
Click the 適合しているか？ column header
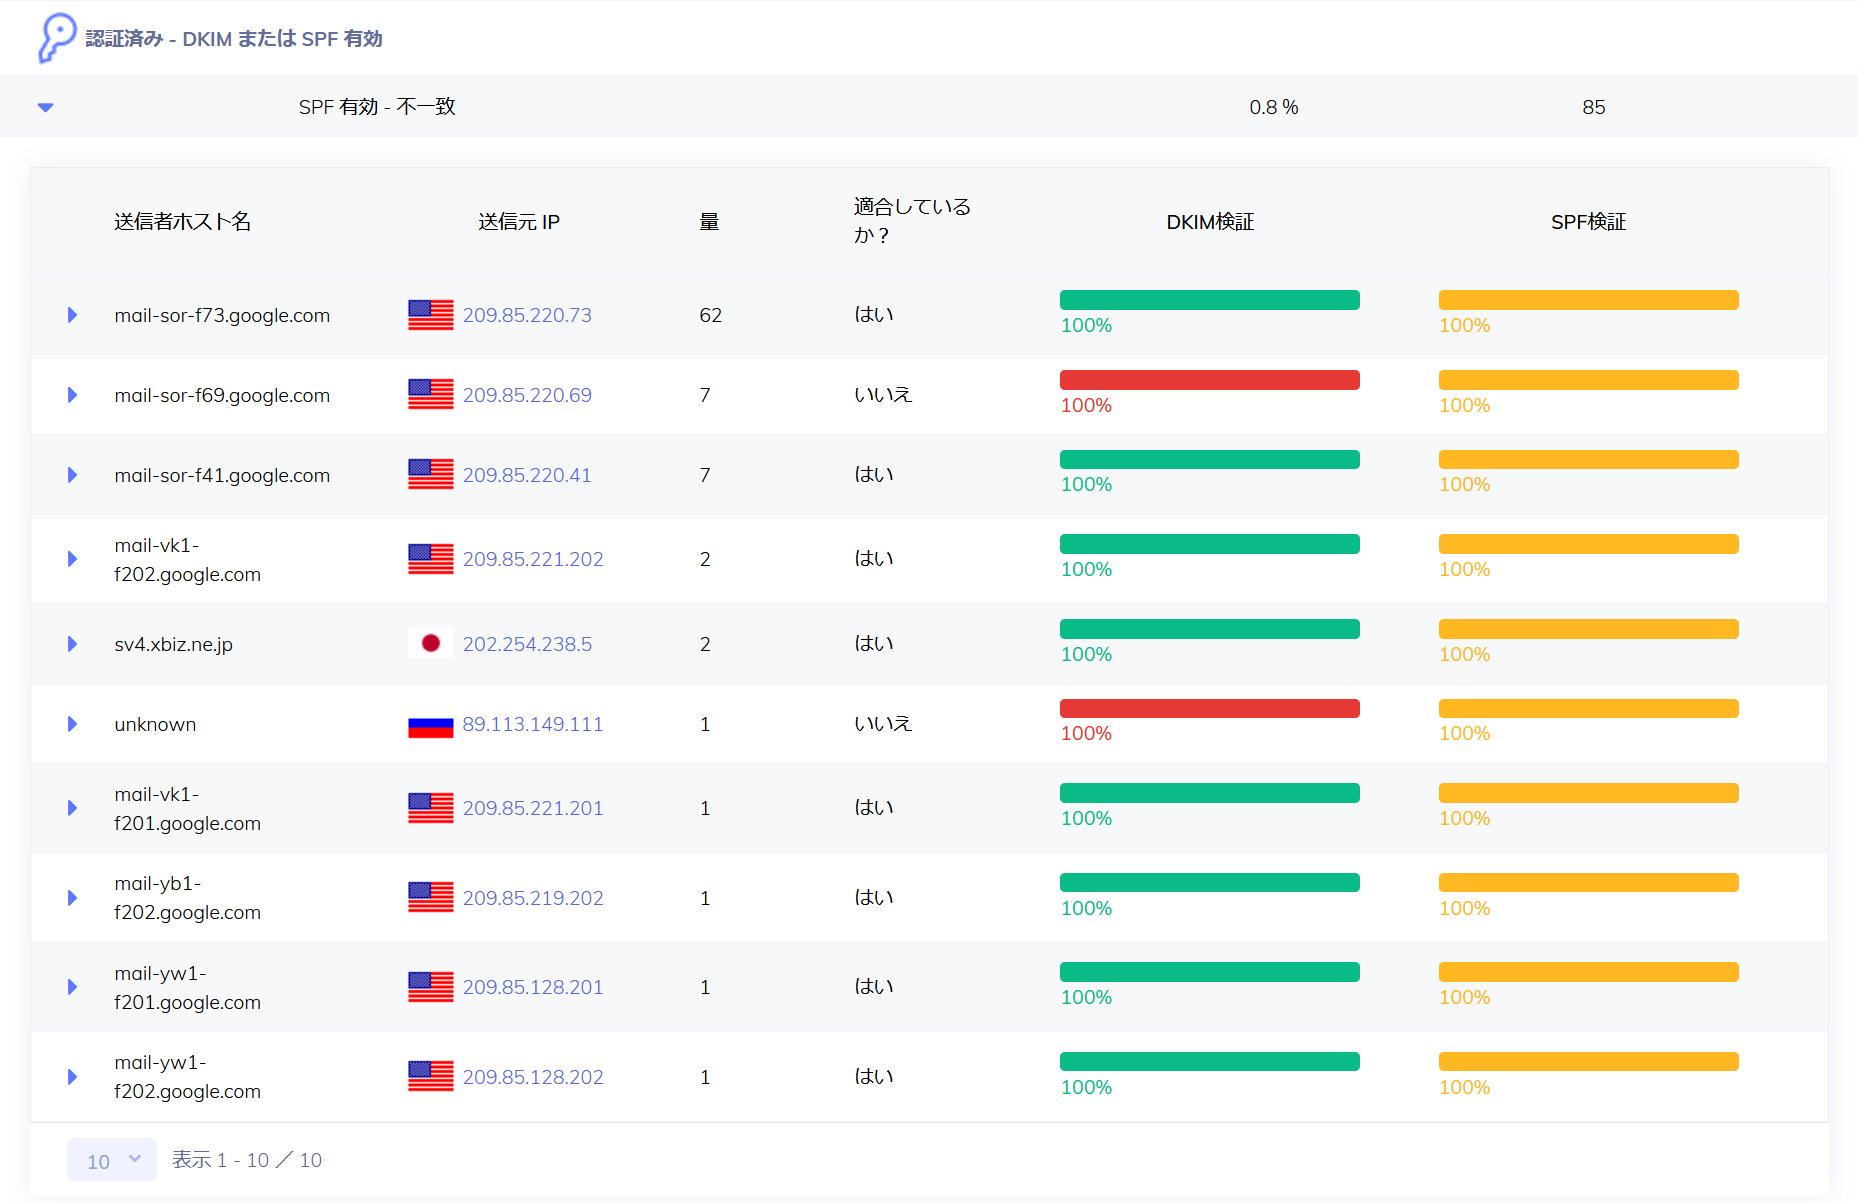pos(912,221)
